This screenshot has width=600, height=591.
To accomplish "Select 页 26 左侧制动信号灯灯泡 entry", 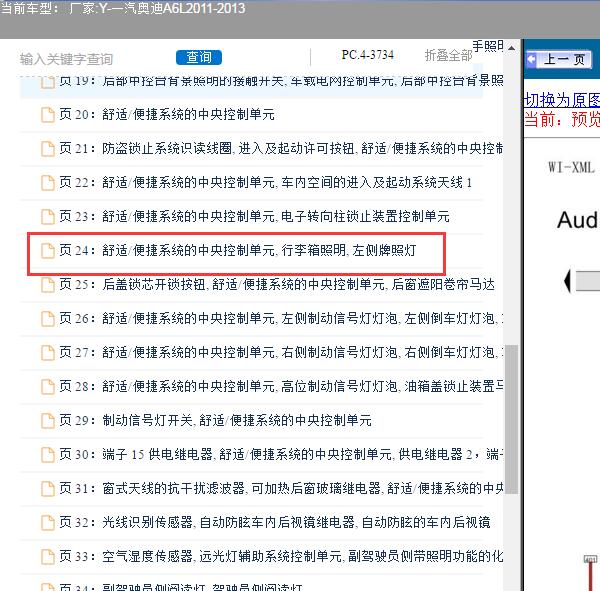I will coord(281,318).
